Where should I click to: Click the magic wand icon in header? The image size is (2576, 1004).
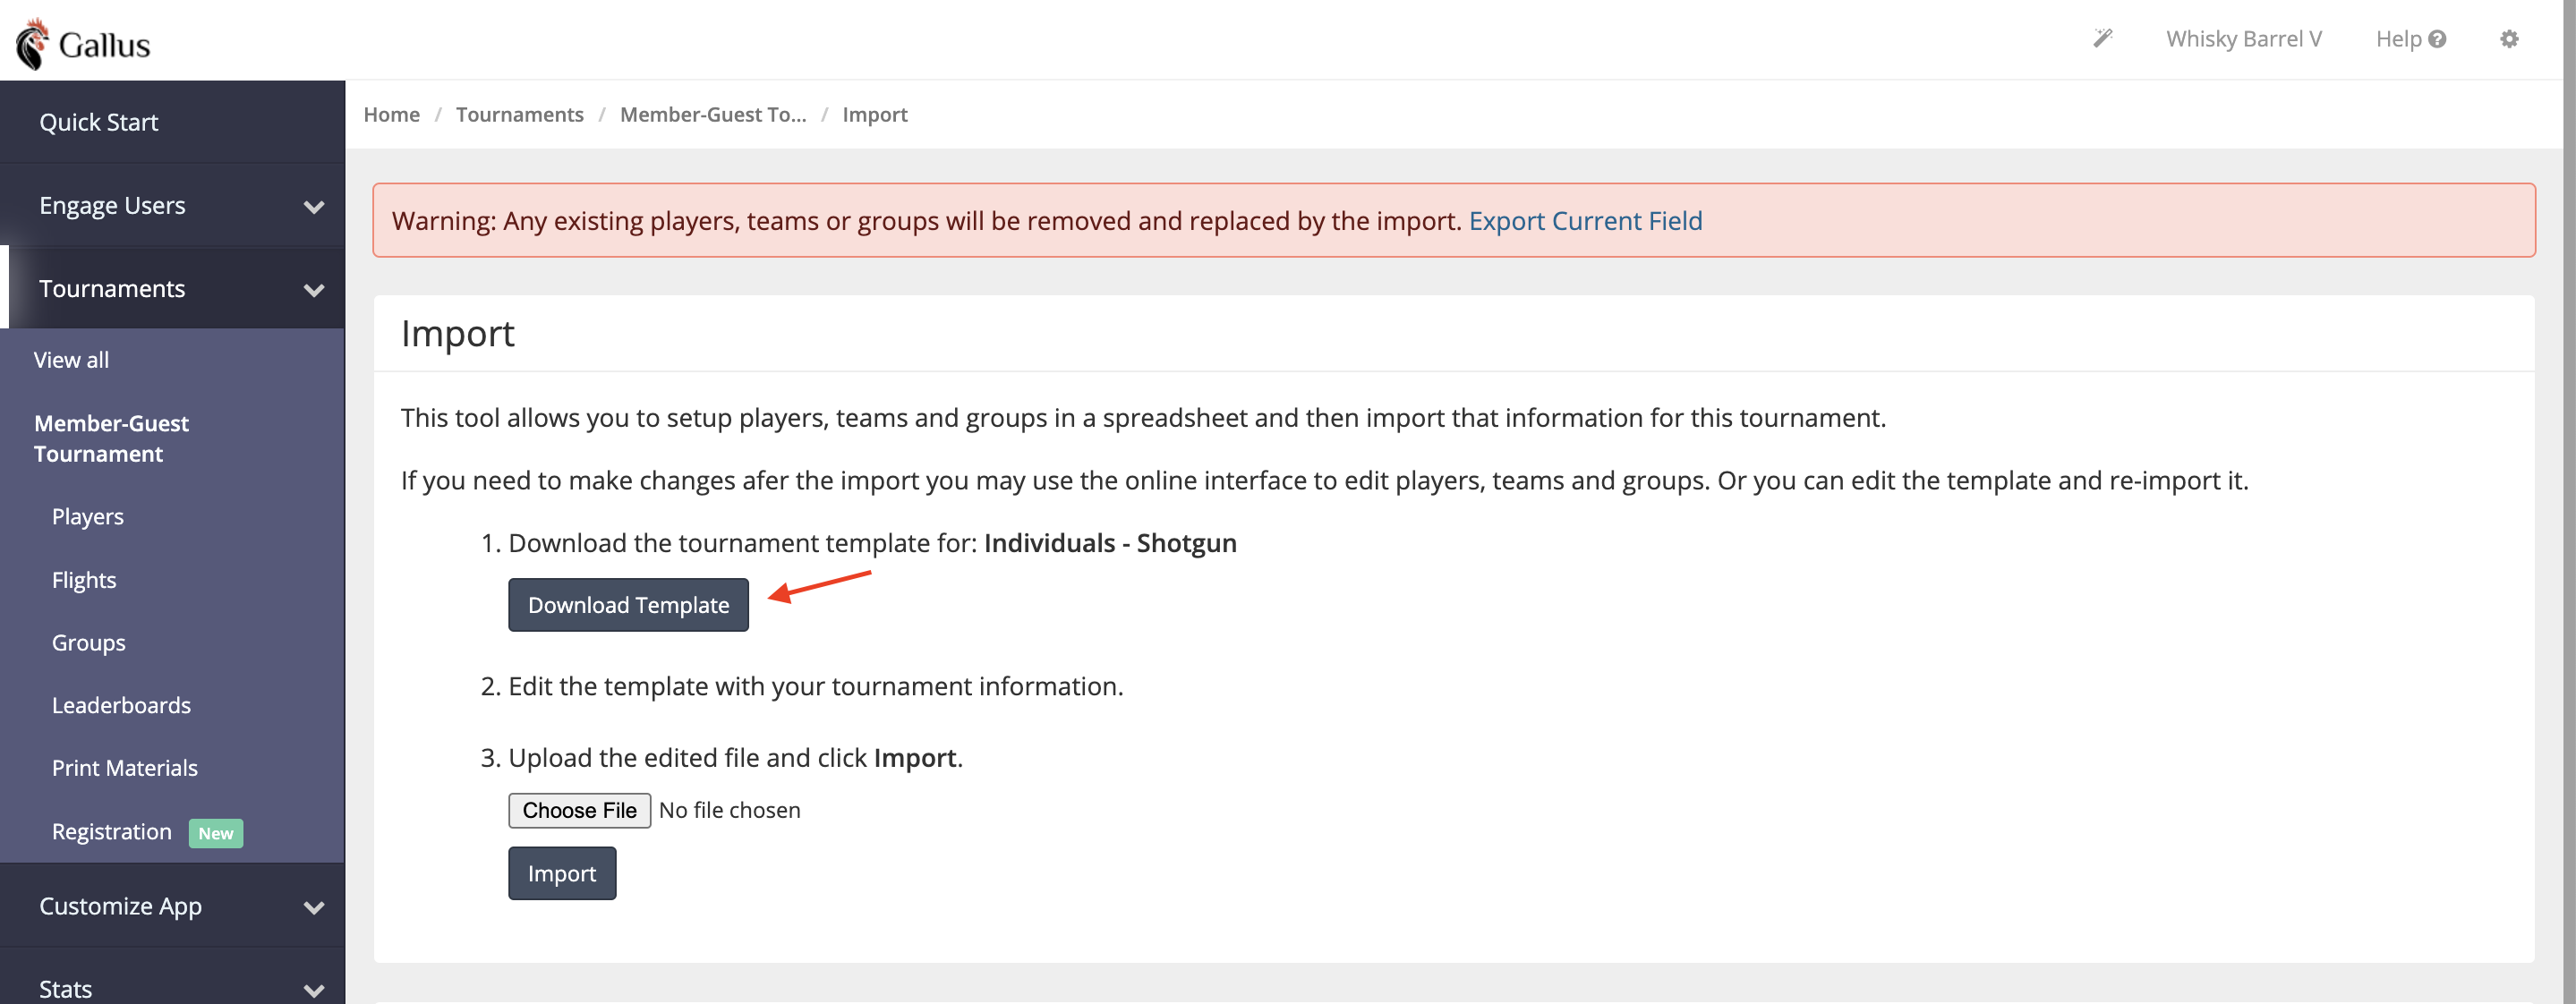(x=2102, y=39)
